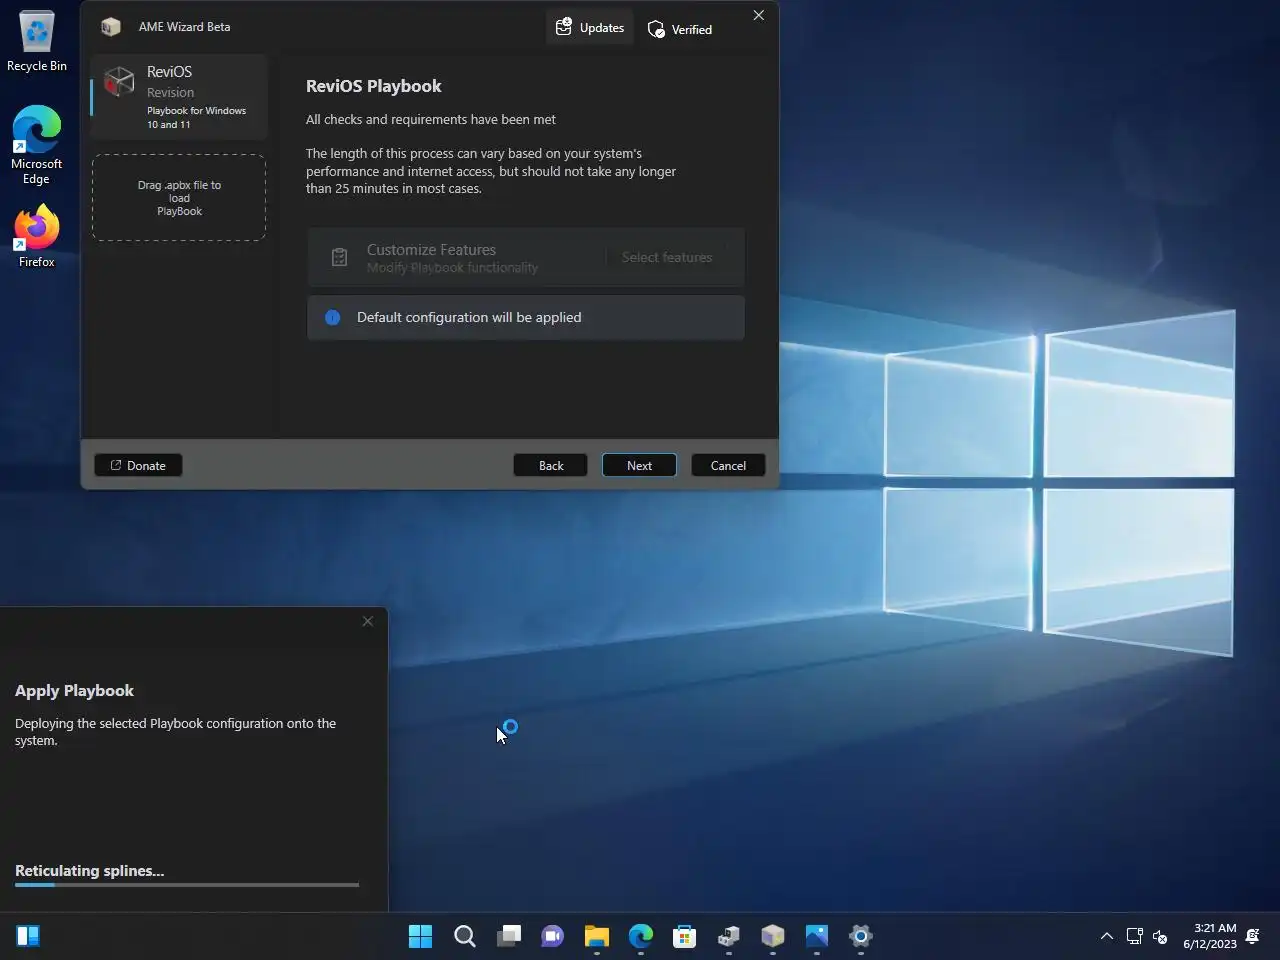Go Back in the wizard

pyautogui.click(x=551, y=465)
